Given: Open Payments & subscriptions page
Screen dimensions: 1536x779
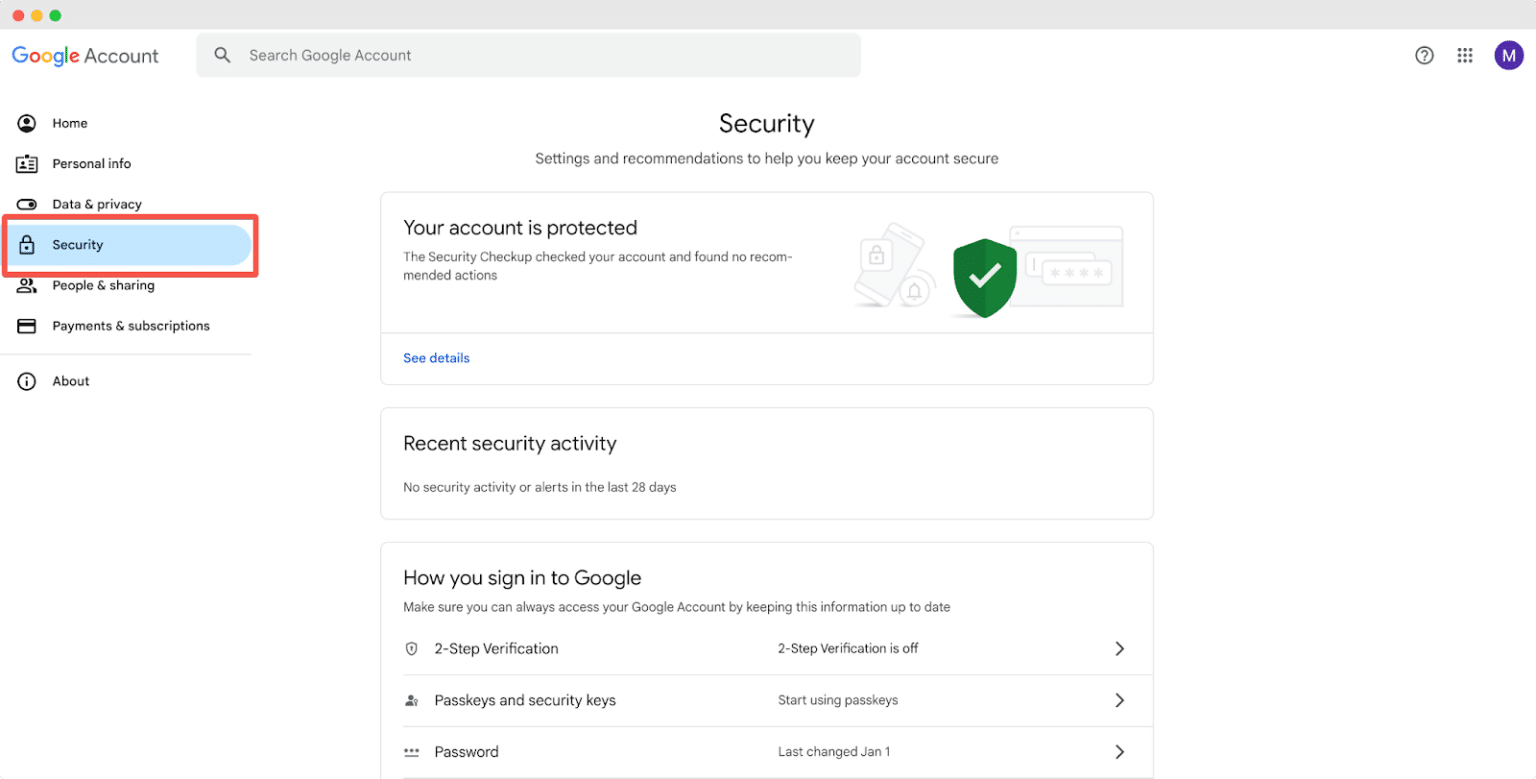Looking at the screenshot, I should 131,326.
